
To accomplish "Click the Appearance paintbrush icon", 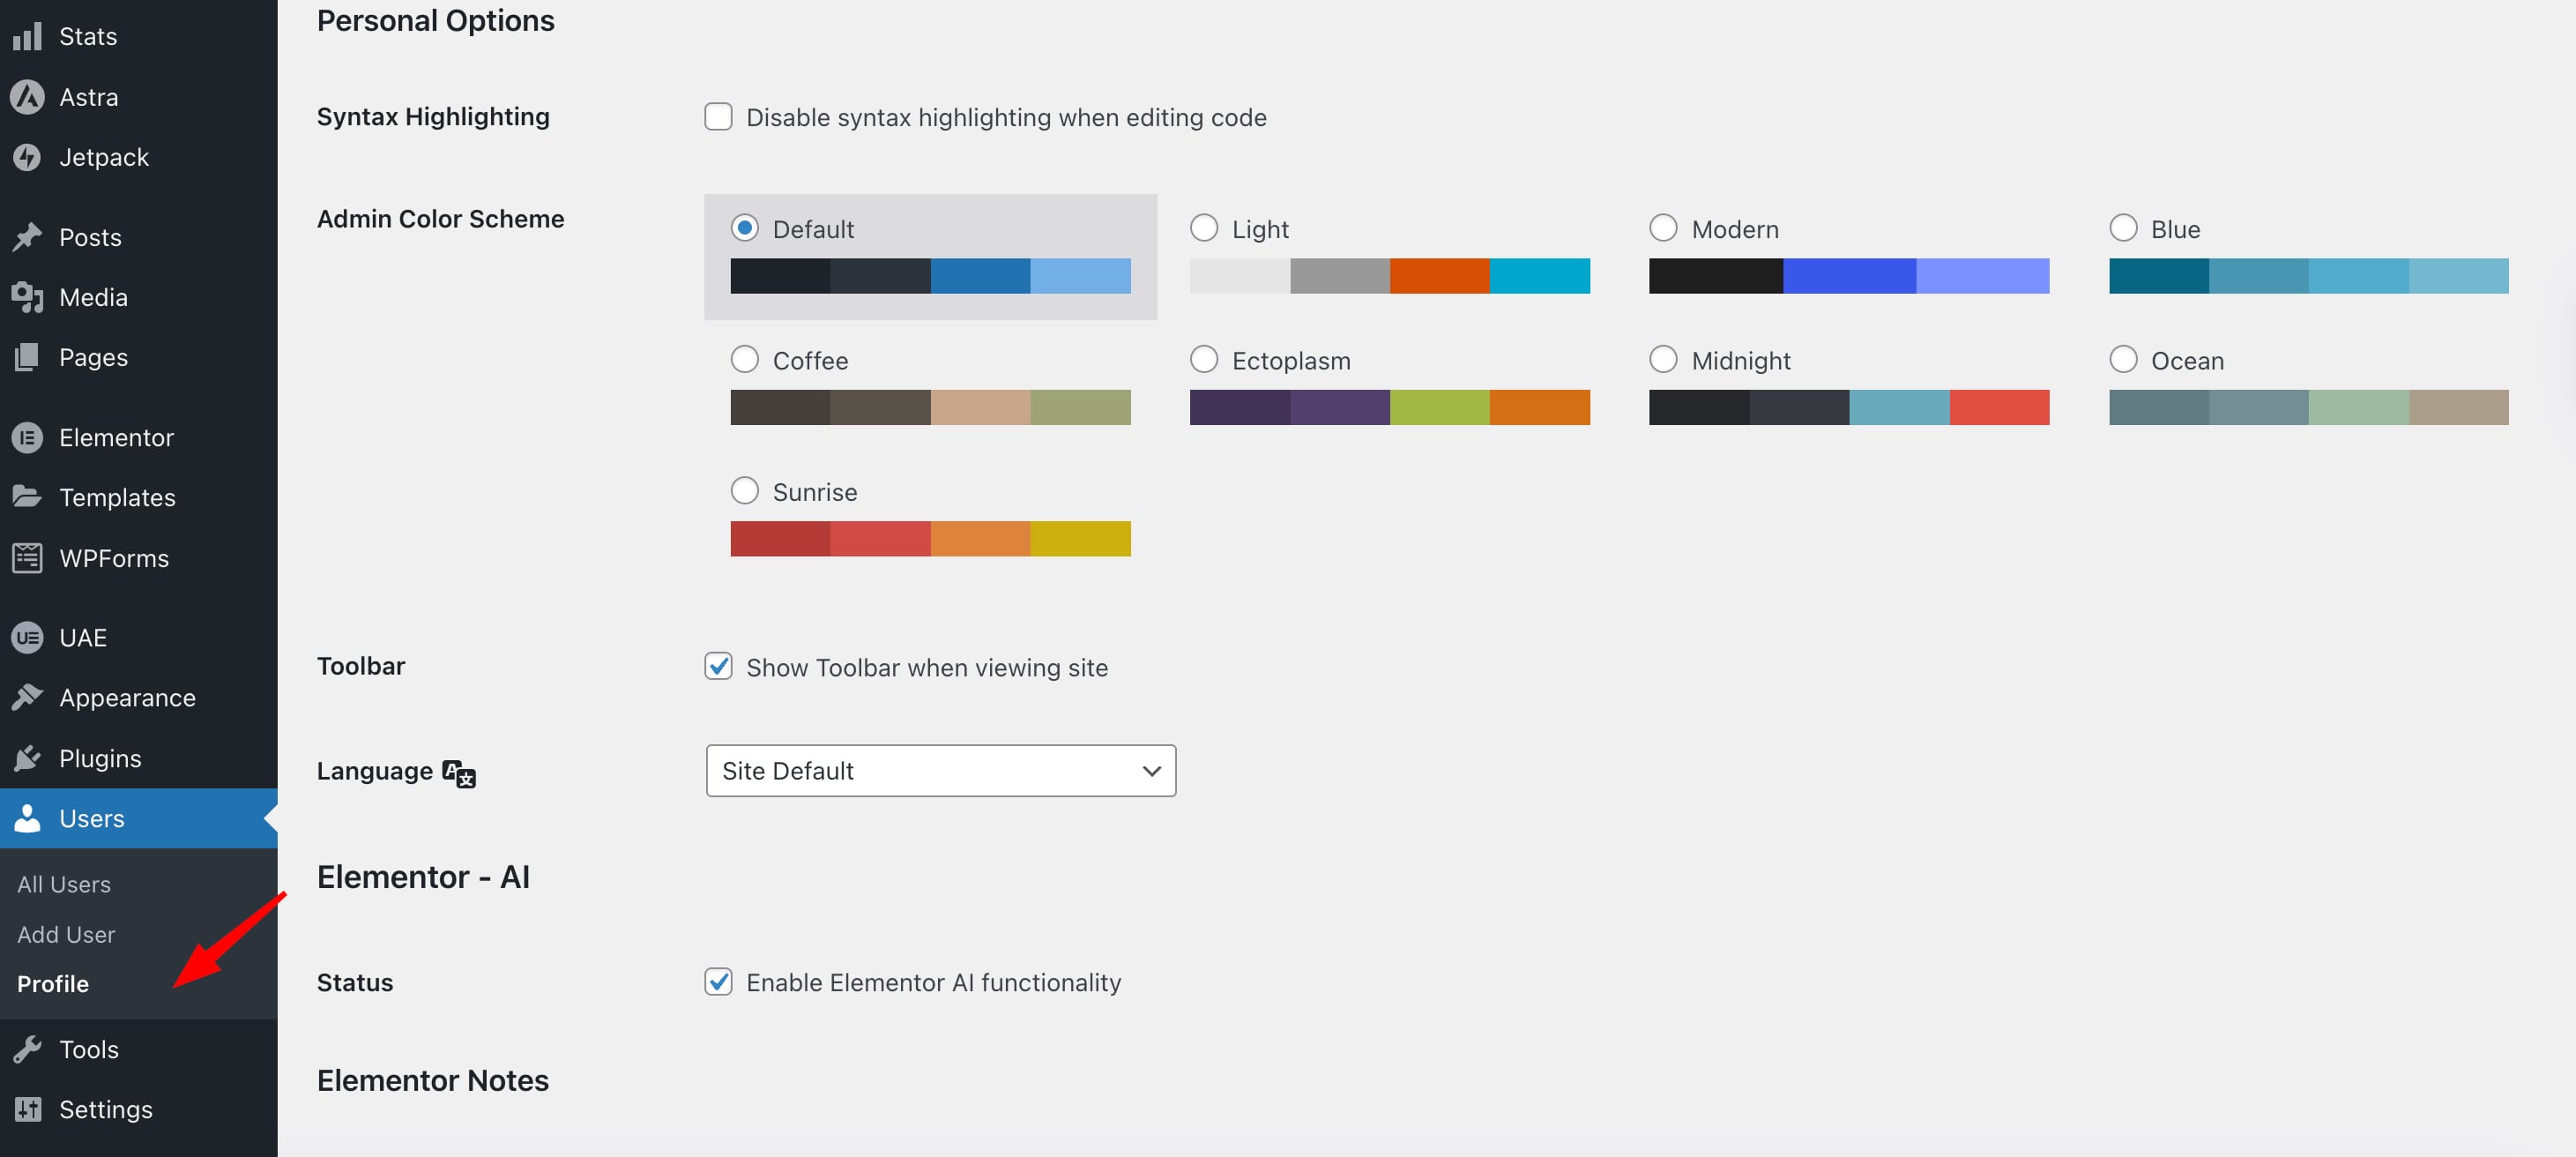I will tap(27, 697).
